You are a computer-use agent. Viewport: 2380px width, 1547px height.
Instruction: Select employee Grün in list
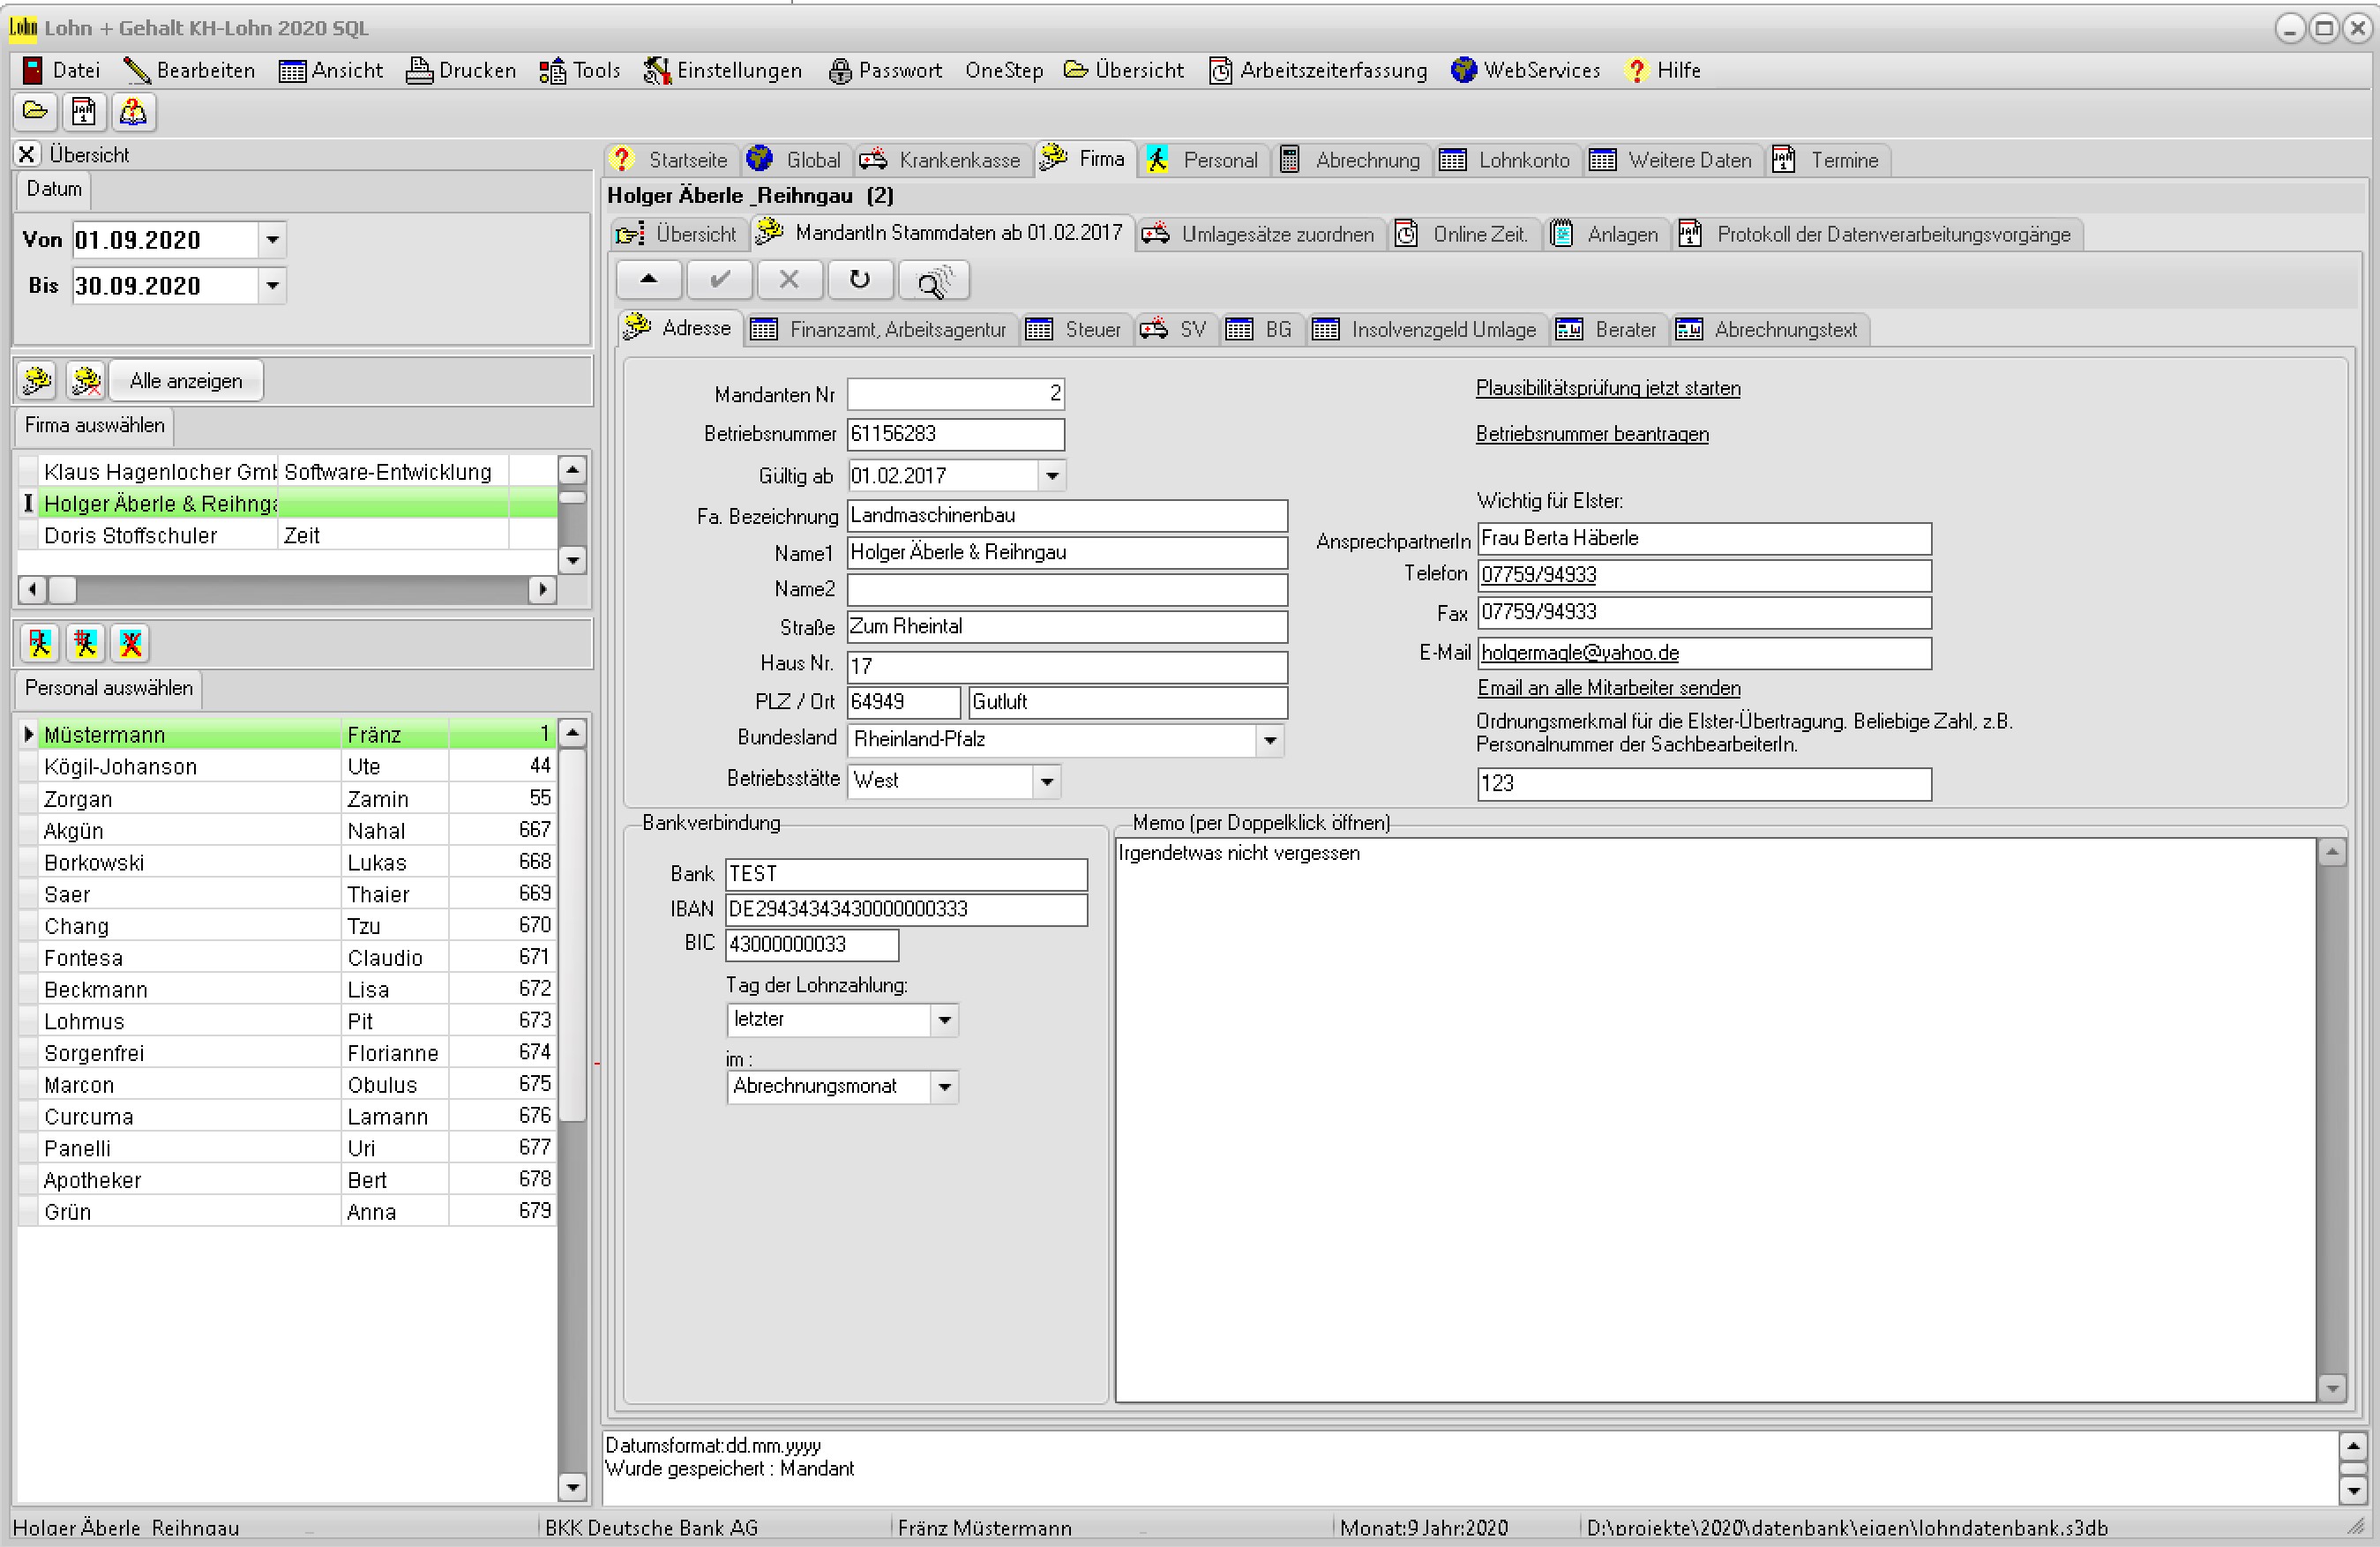click(288, 1212)
